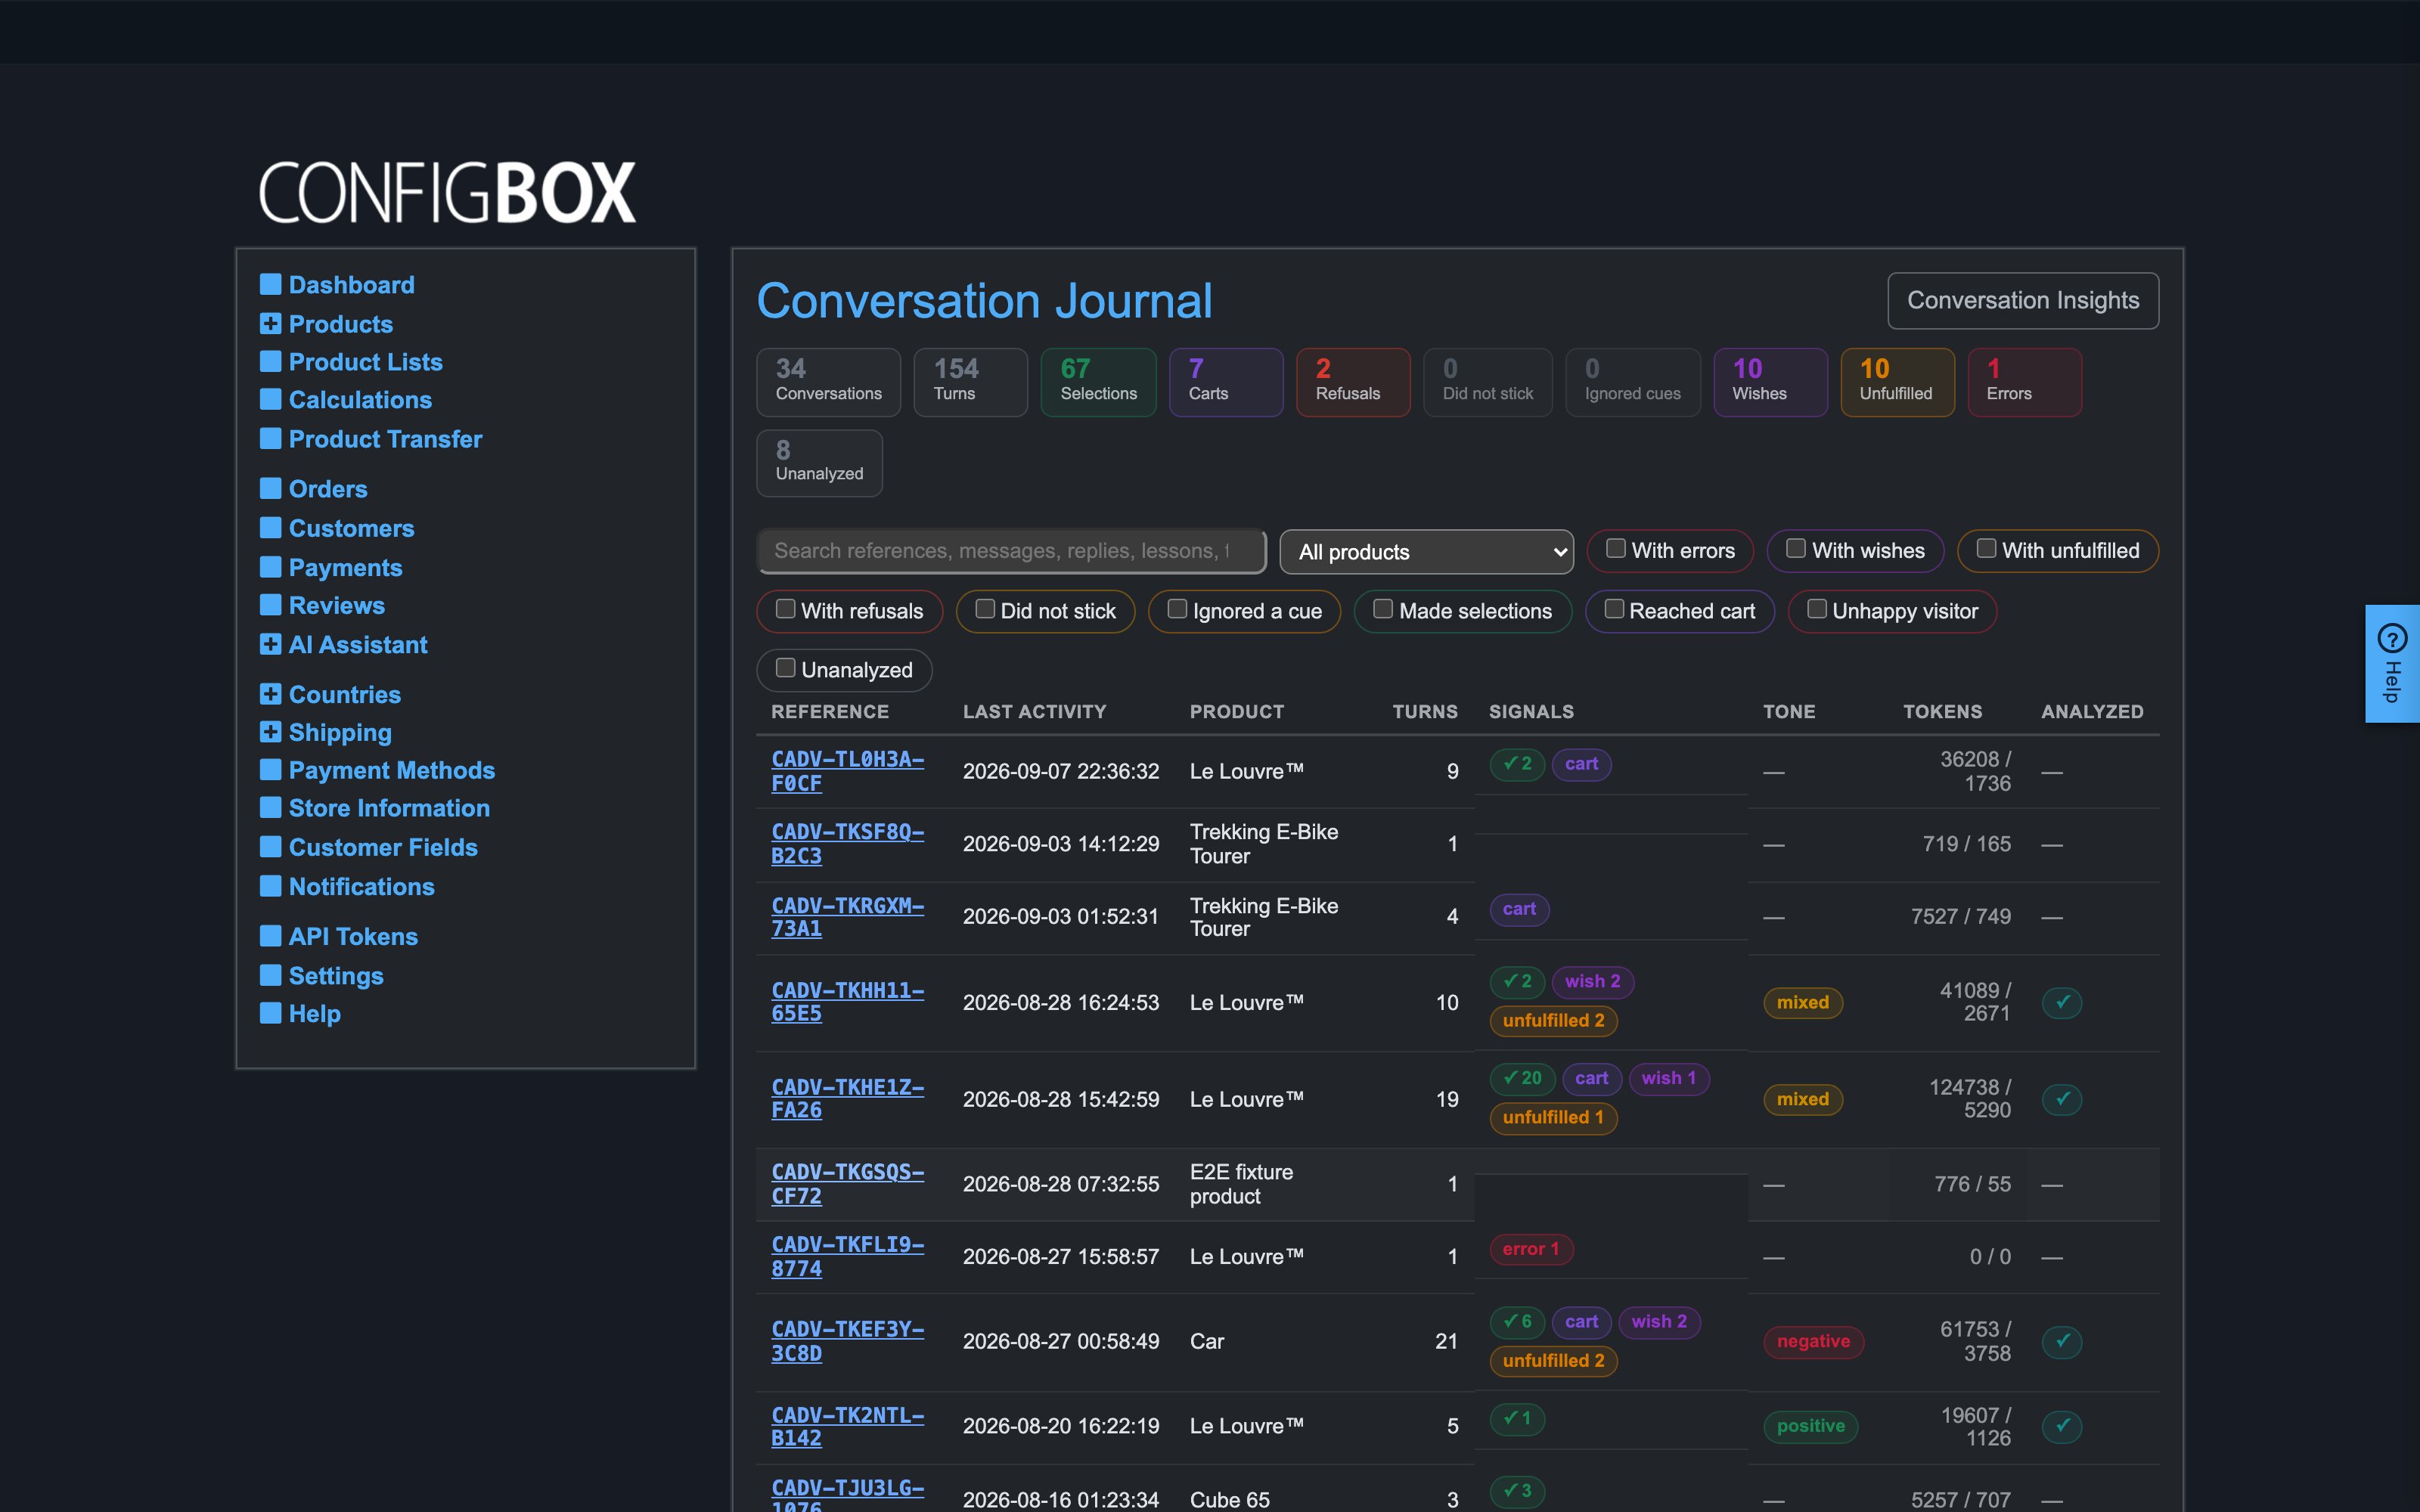Open the All products dropdown
Viewport: 2420px width, 1512px height.
[x=1426, y=551]
